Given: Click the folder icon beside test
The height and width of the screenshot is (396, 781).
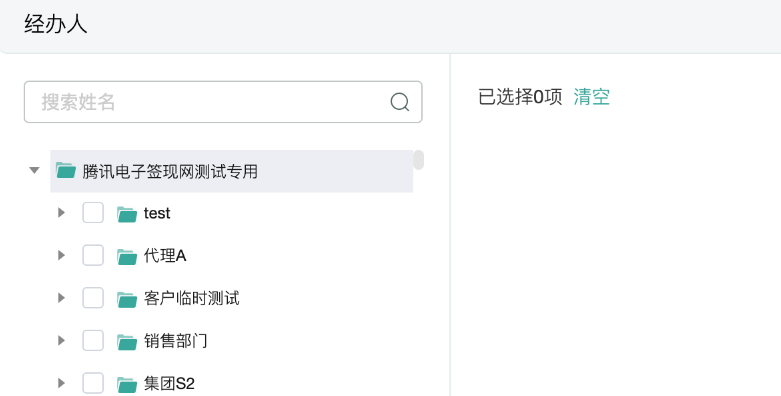Looking at the screenshot, I should pos(127,214).
